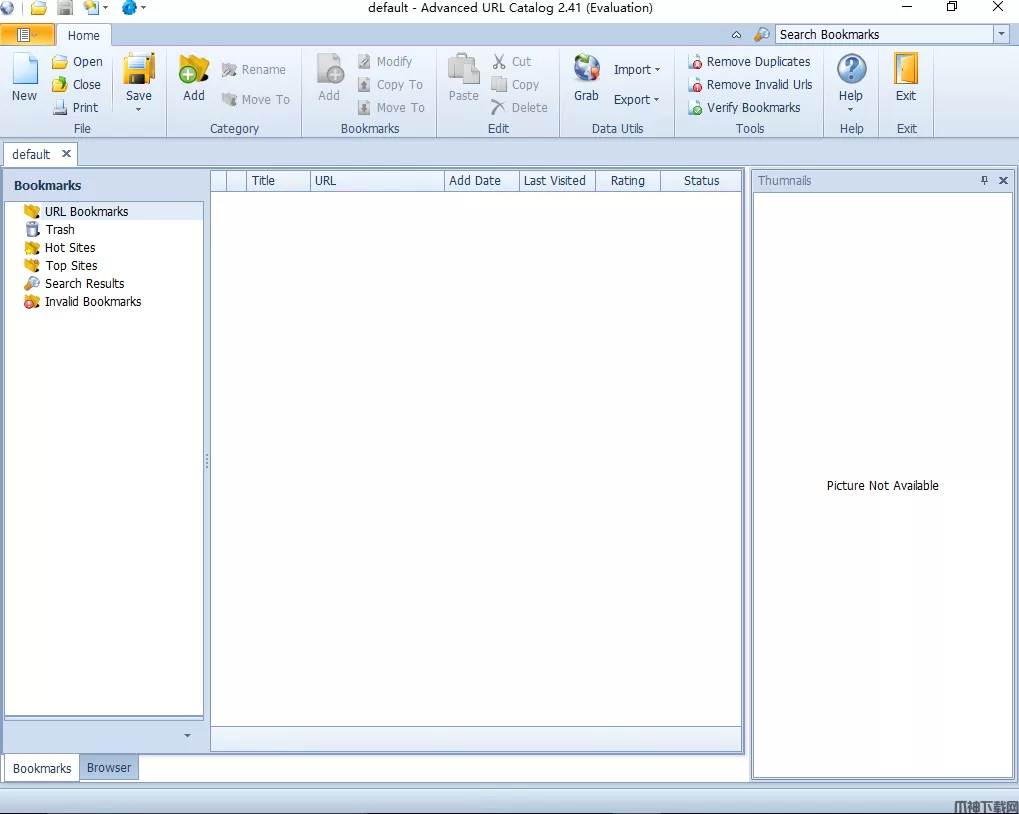Click Move To in the Bookmarks group
The width and height of the screenshot is (1019, 814).
pos(391,107)
